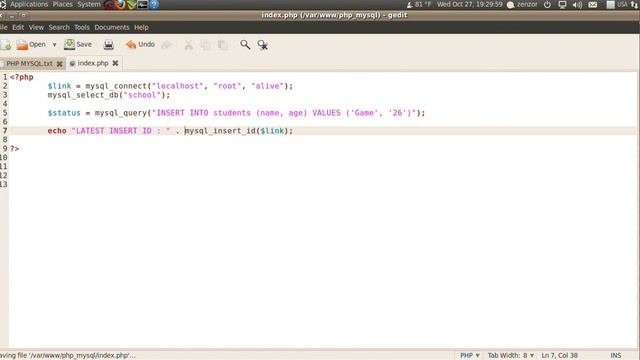Click the echo keyword on line 7
Image resolution: width=640 pixels, height=360 pixels.
point(57,131)
